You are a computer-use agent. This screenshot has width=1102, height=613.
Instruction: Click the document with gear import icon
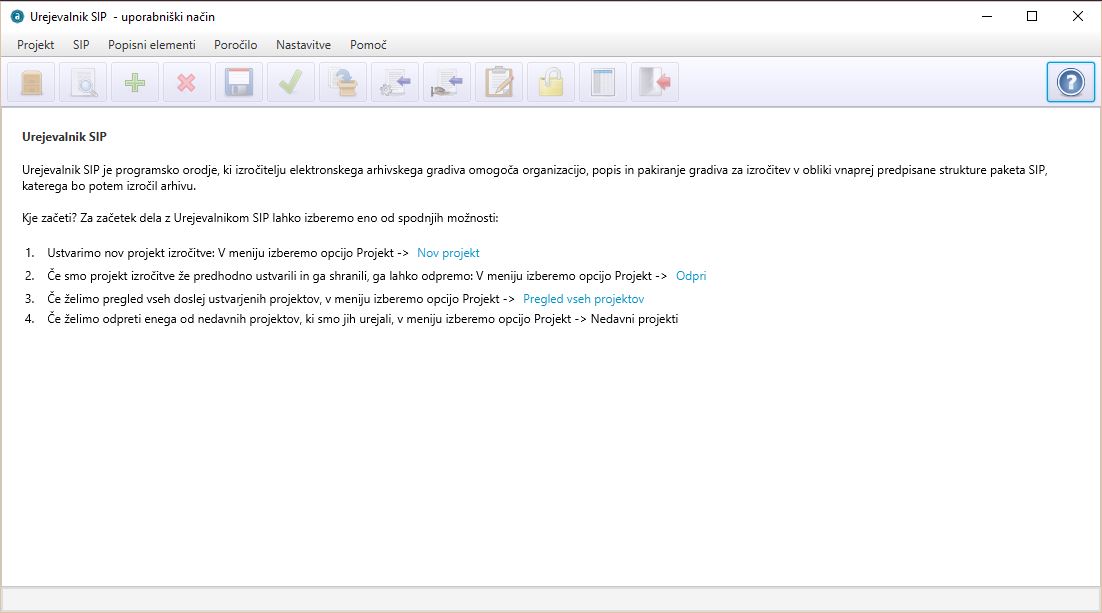[x=394, y=83]
